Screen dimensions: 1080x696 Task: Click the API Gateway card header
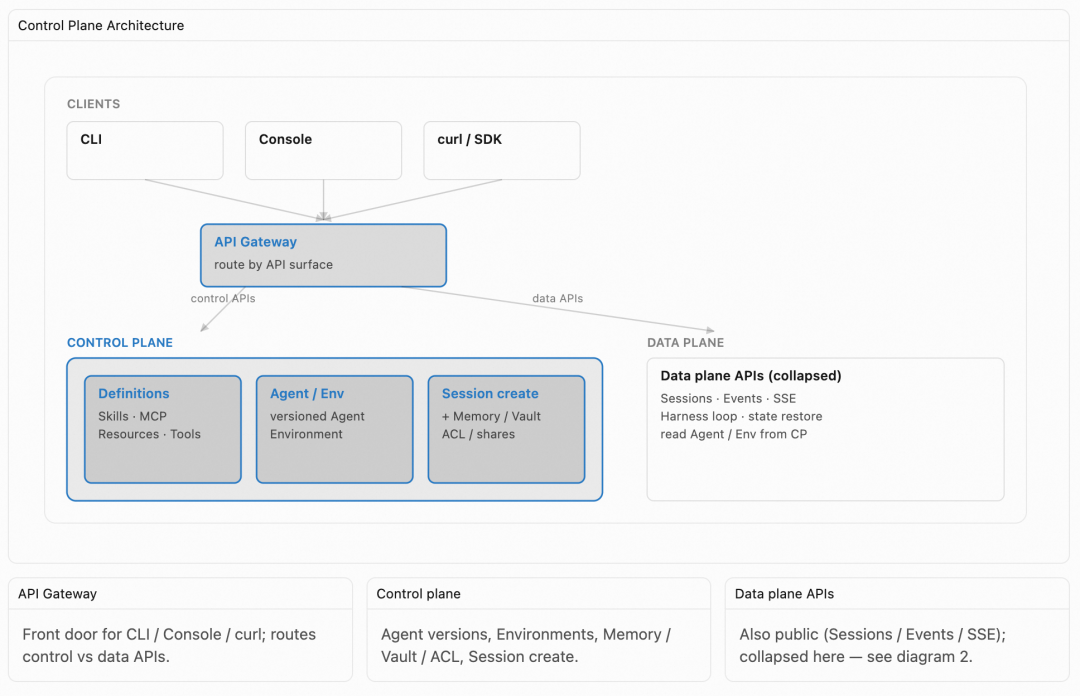[180, 593]
